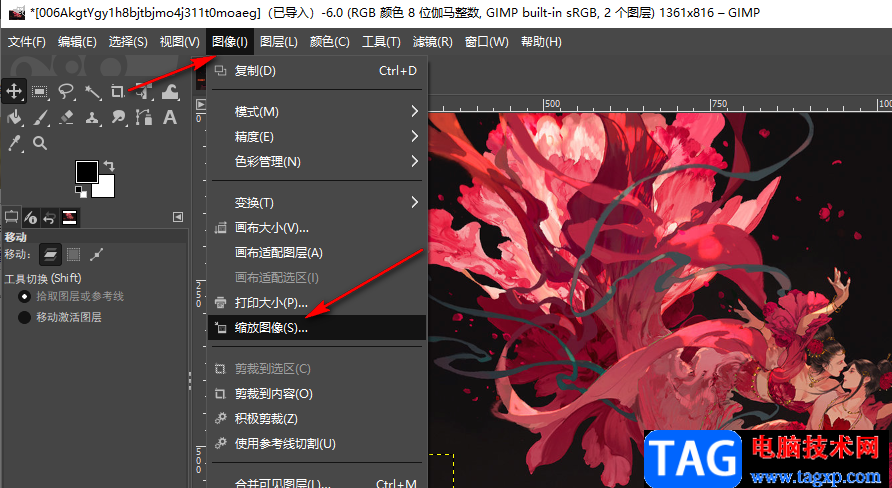Choose 打印大小(P)... menu entry
892x488 pixels.
pyautogui.click(x=317, y=303)
